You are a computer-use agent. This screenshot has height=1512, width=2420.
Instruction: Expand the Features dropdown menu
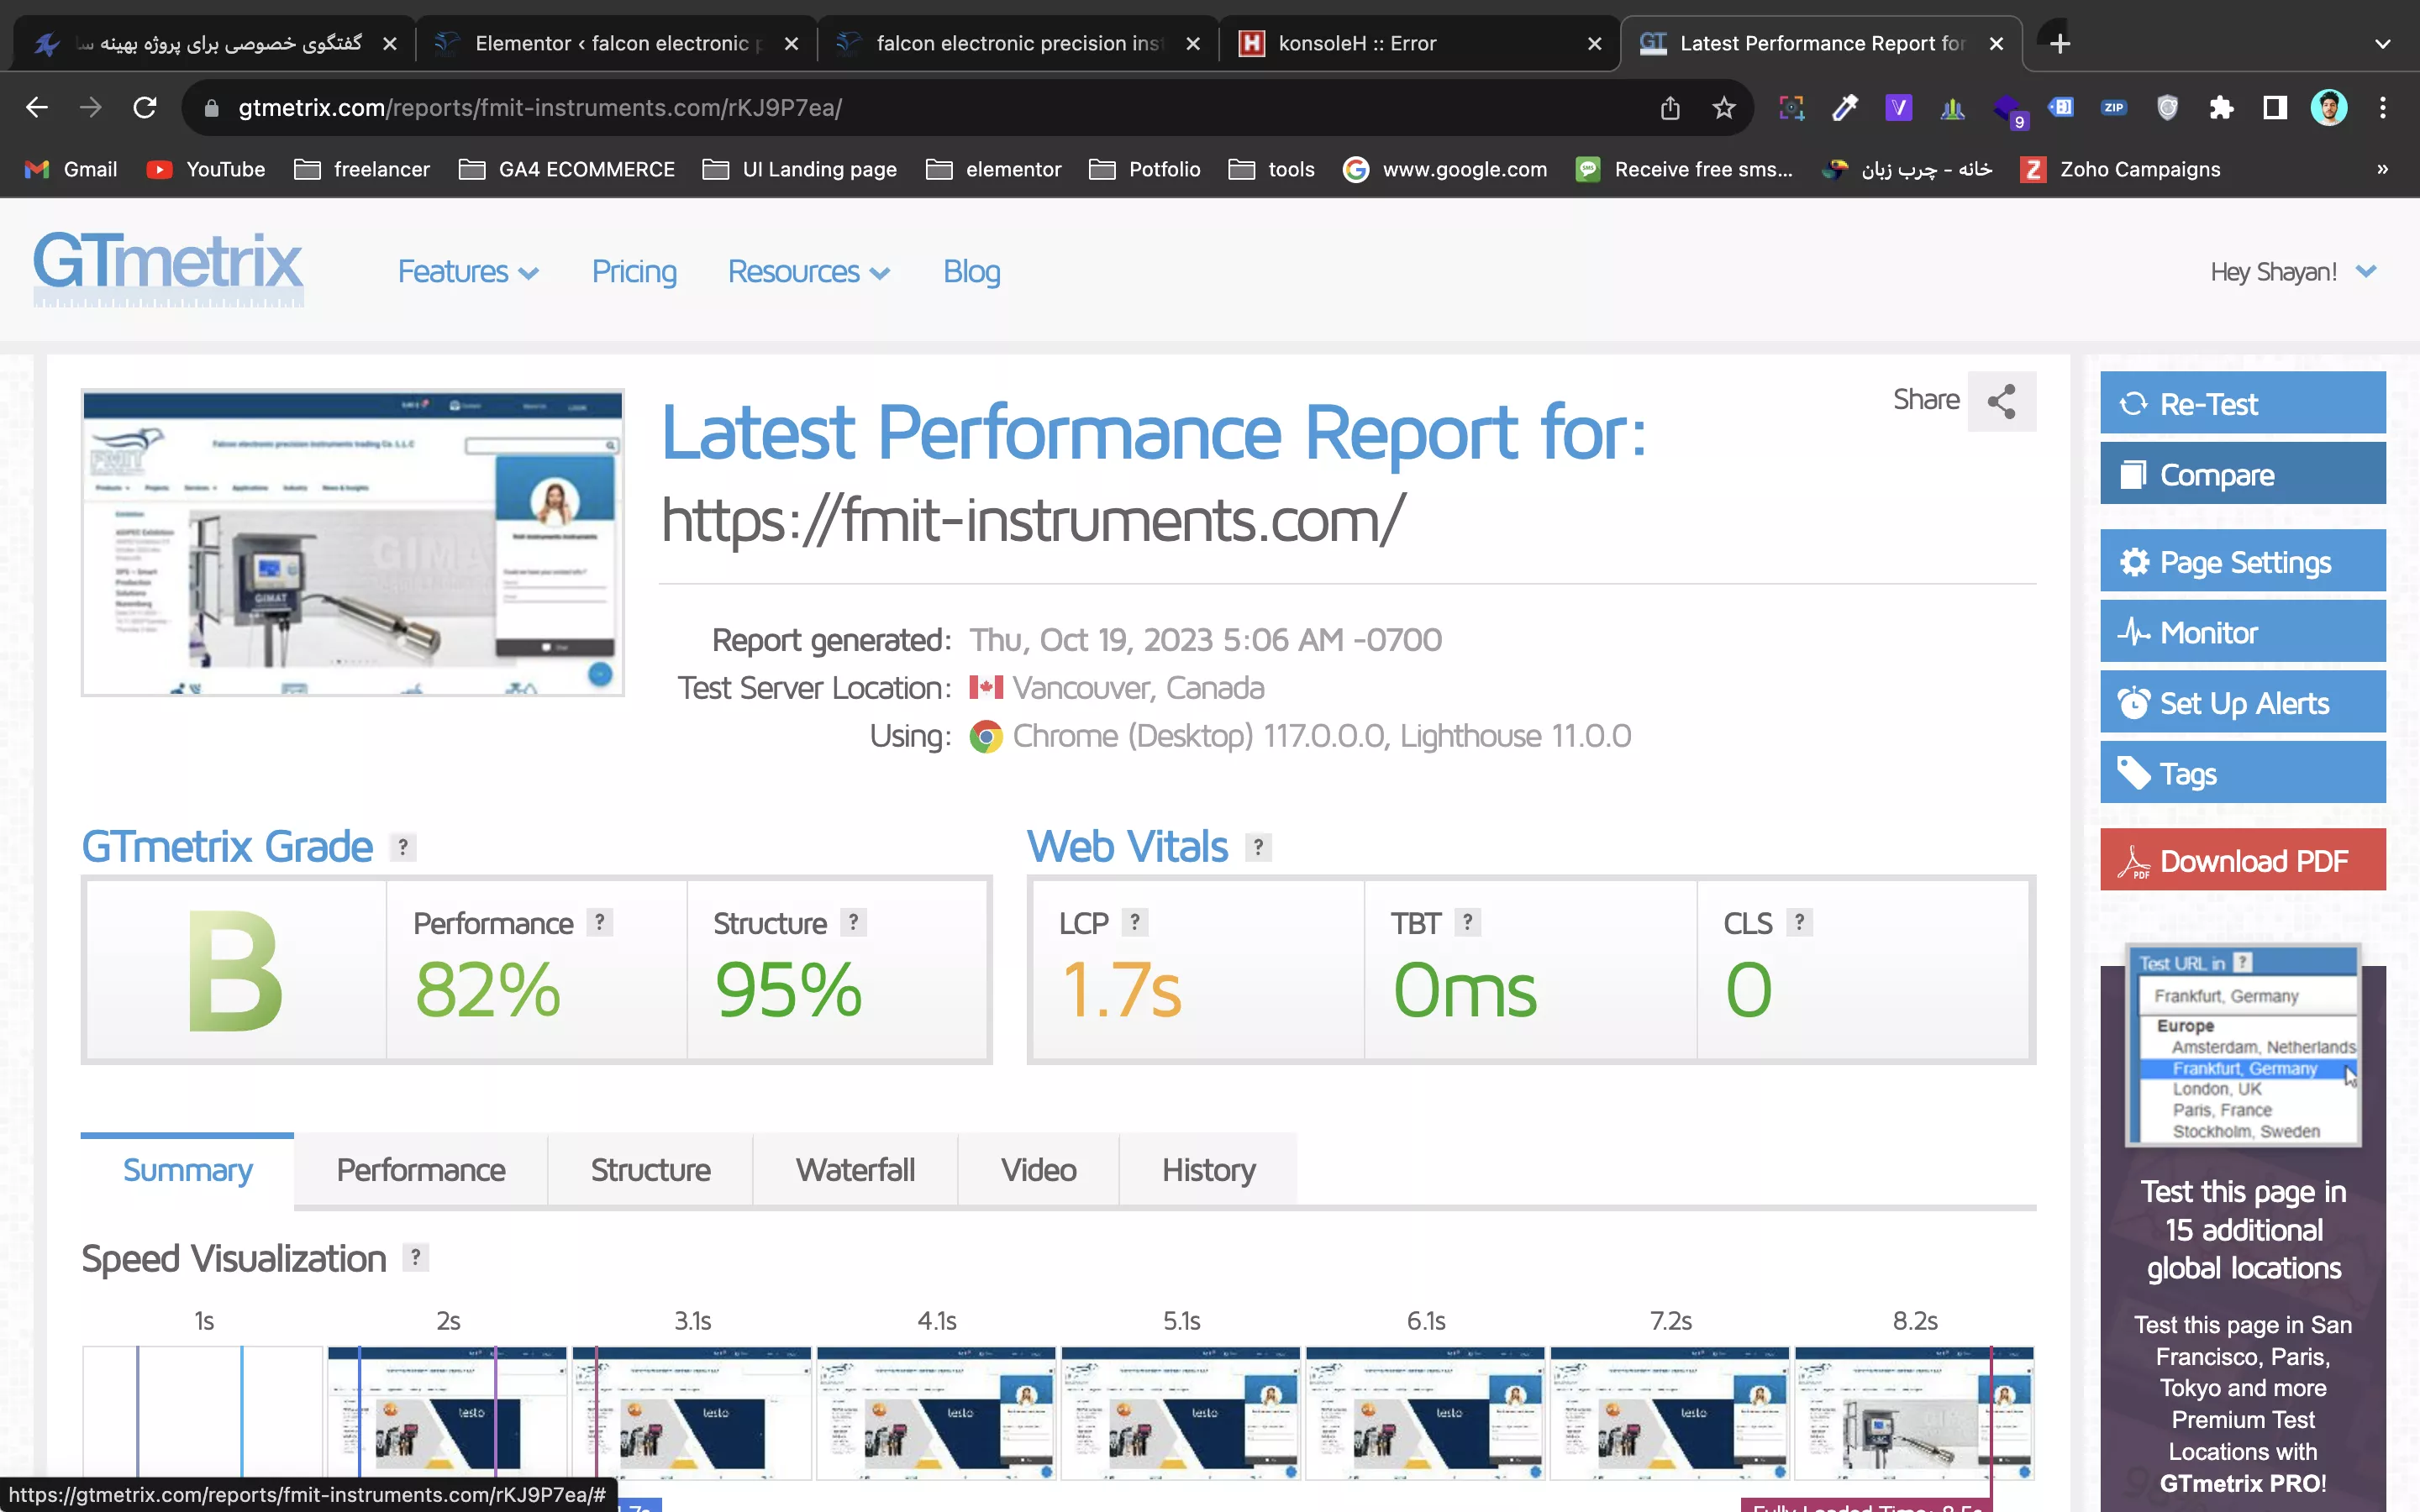click(x=468, y=272)
